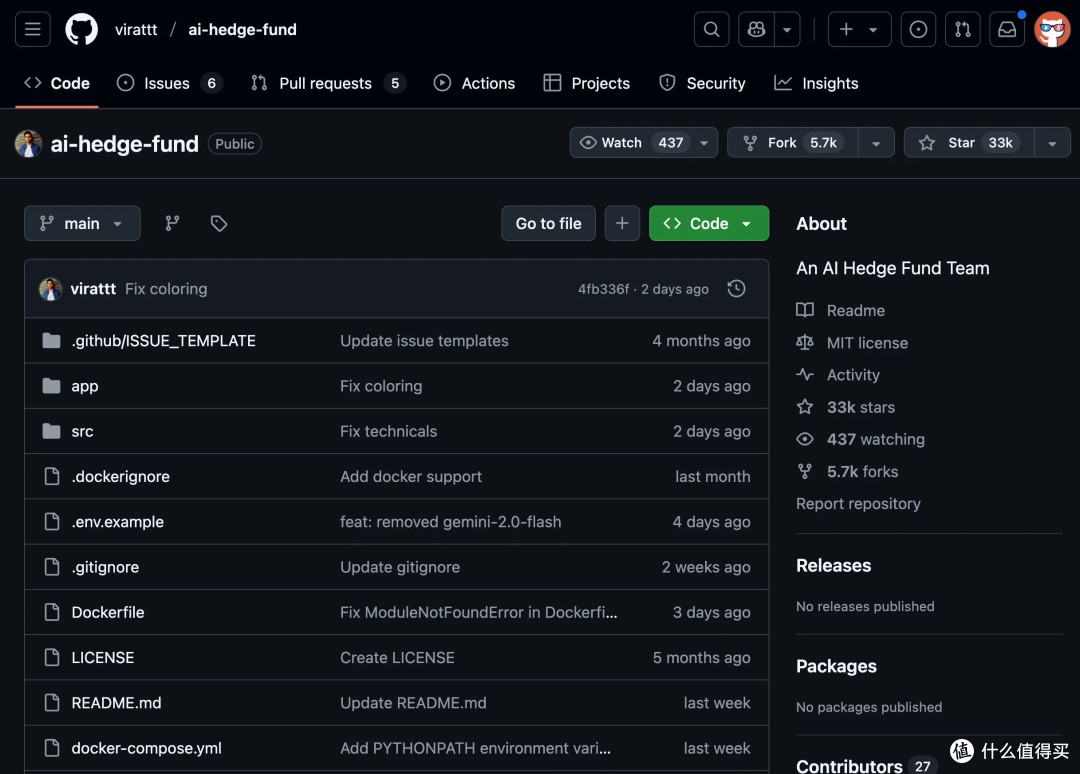The height and width of the screenshot is (774, 1080).
Task: Open the green Code dropdown button
Action: click(708, 223)
